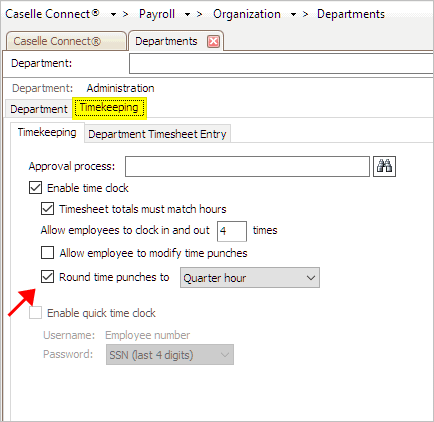Check Allow employee to modify time punches

47,252
